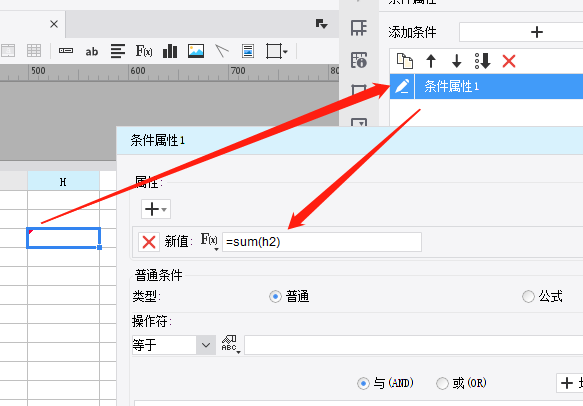Edit 条件属性1 with pencil icon
583x406 pixels.
(402, 86)
